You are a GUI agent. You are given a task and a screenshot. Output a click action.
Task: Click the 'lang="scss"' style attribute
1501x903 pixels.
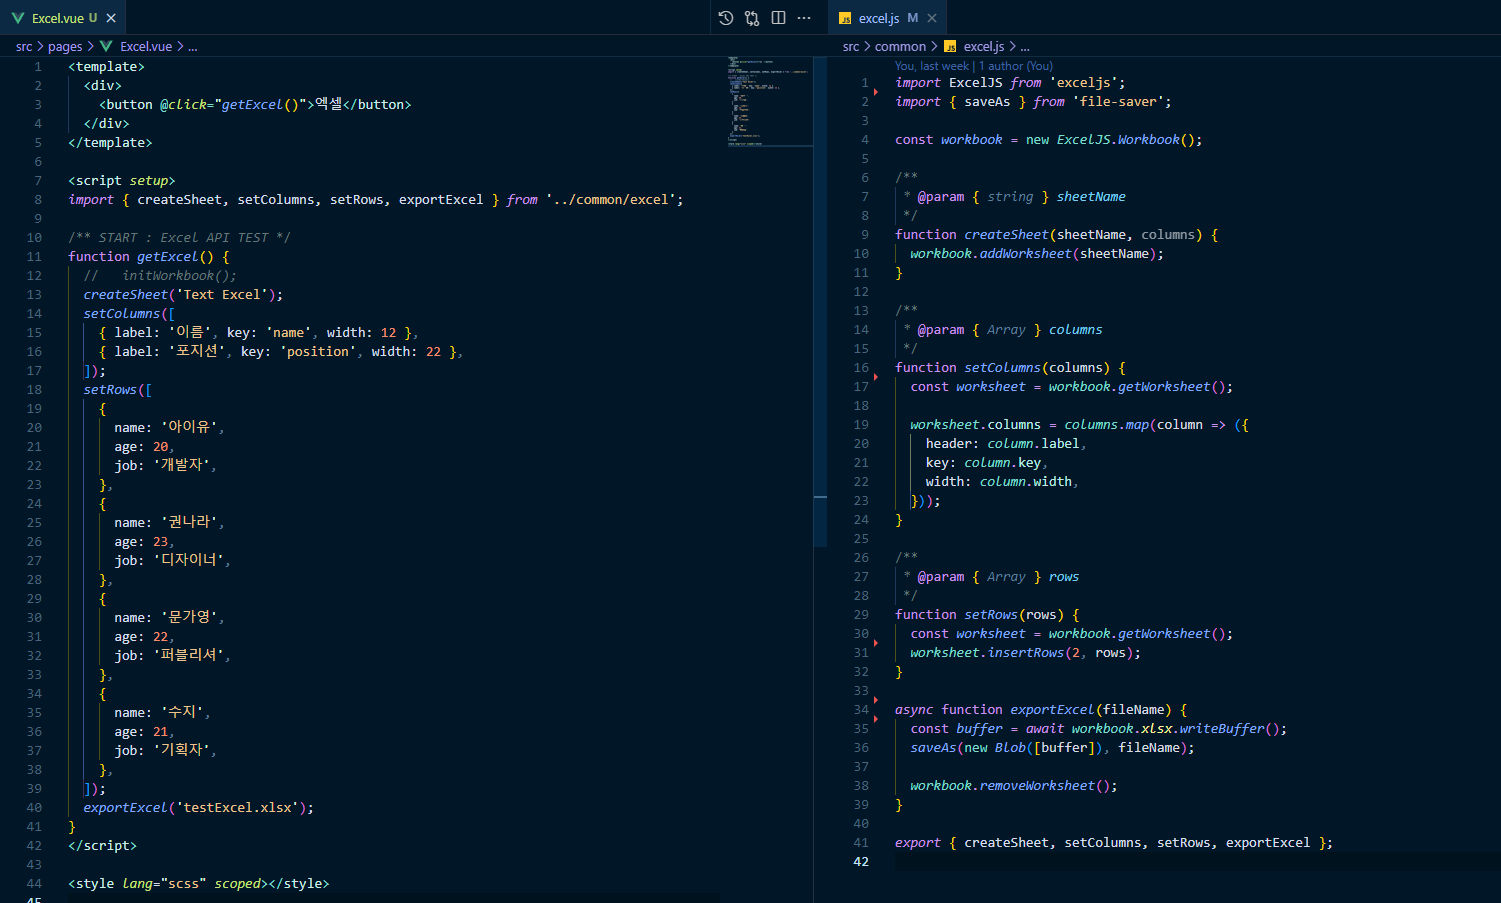pyautogui.click(x=164, y=884)
